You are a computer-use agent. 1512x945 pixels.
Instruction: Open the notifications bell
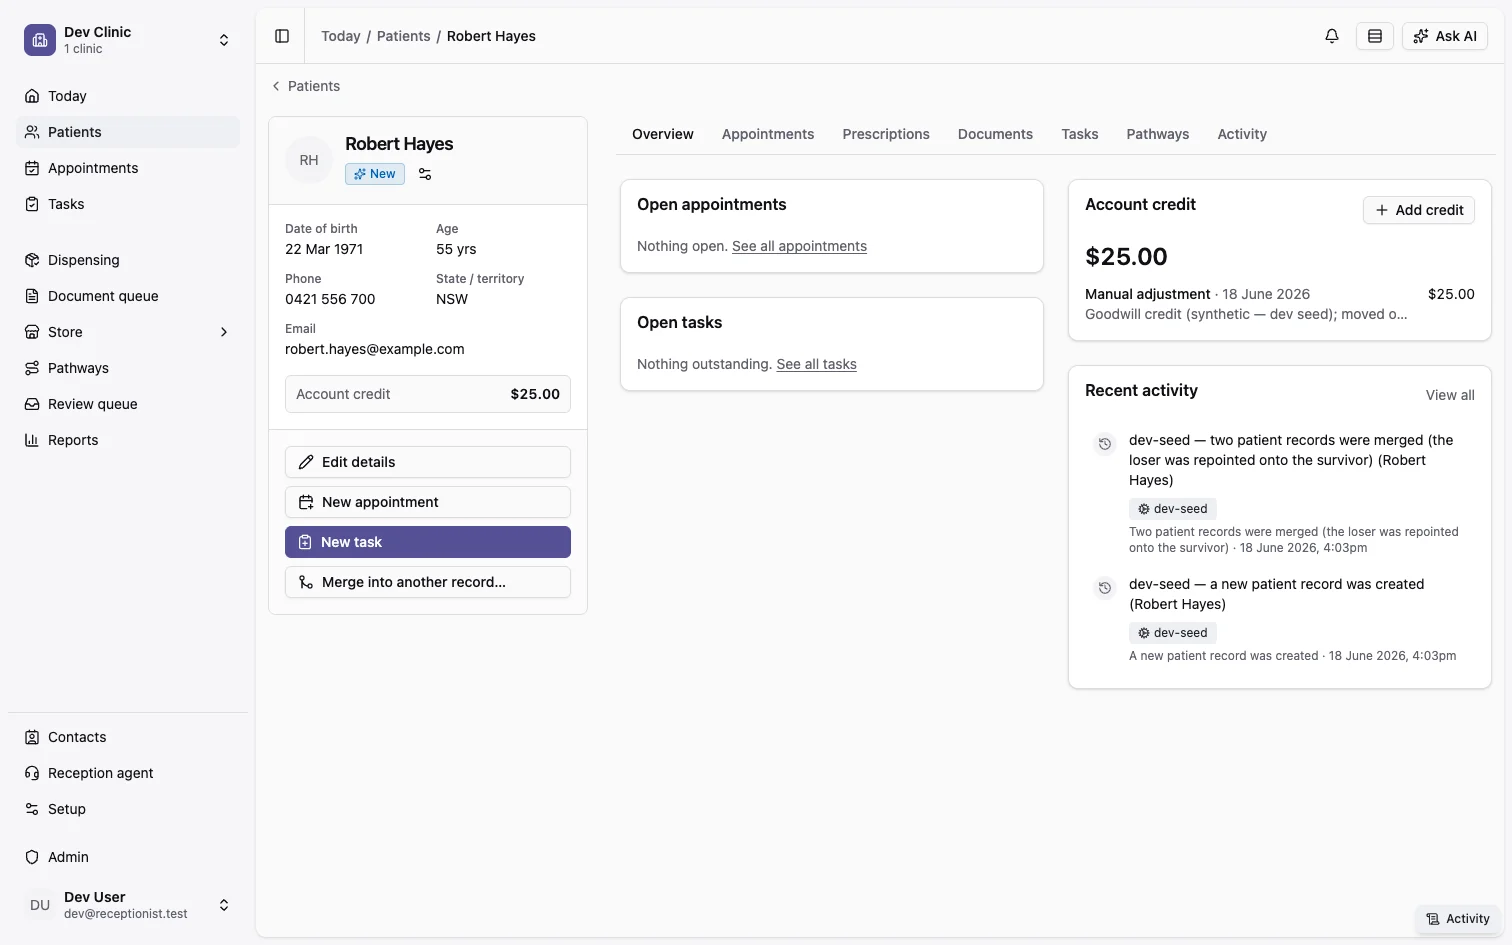coord(1332,36)
